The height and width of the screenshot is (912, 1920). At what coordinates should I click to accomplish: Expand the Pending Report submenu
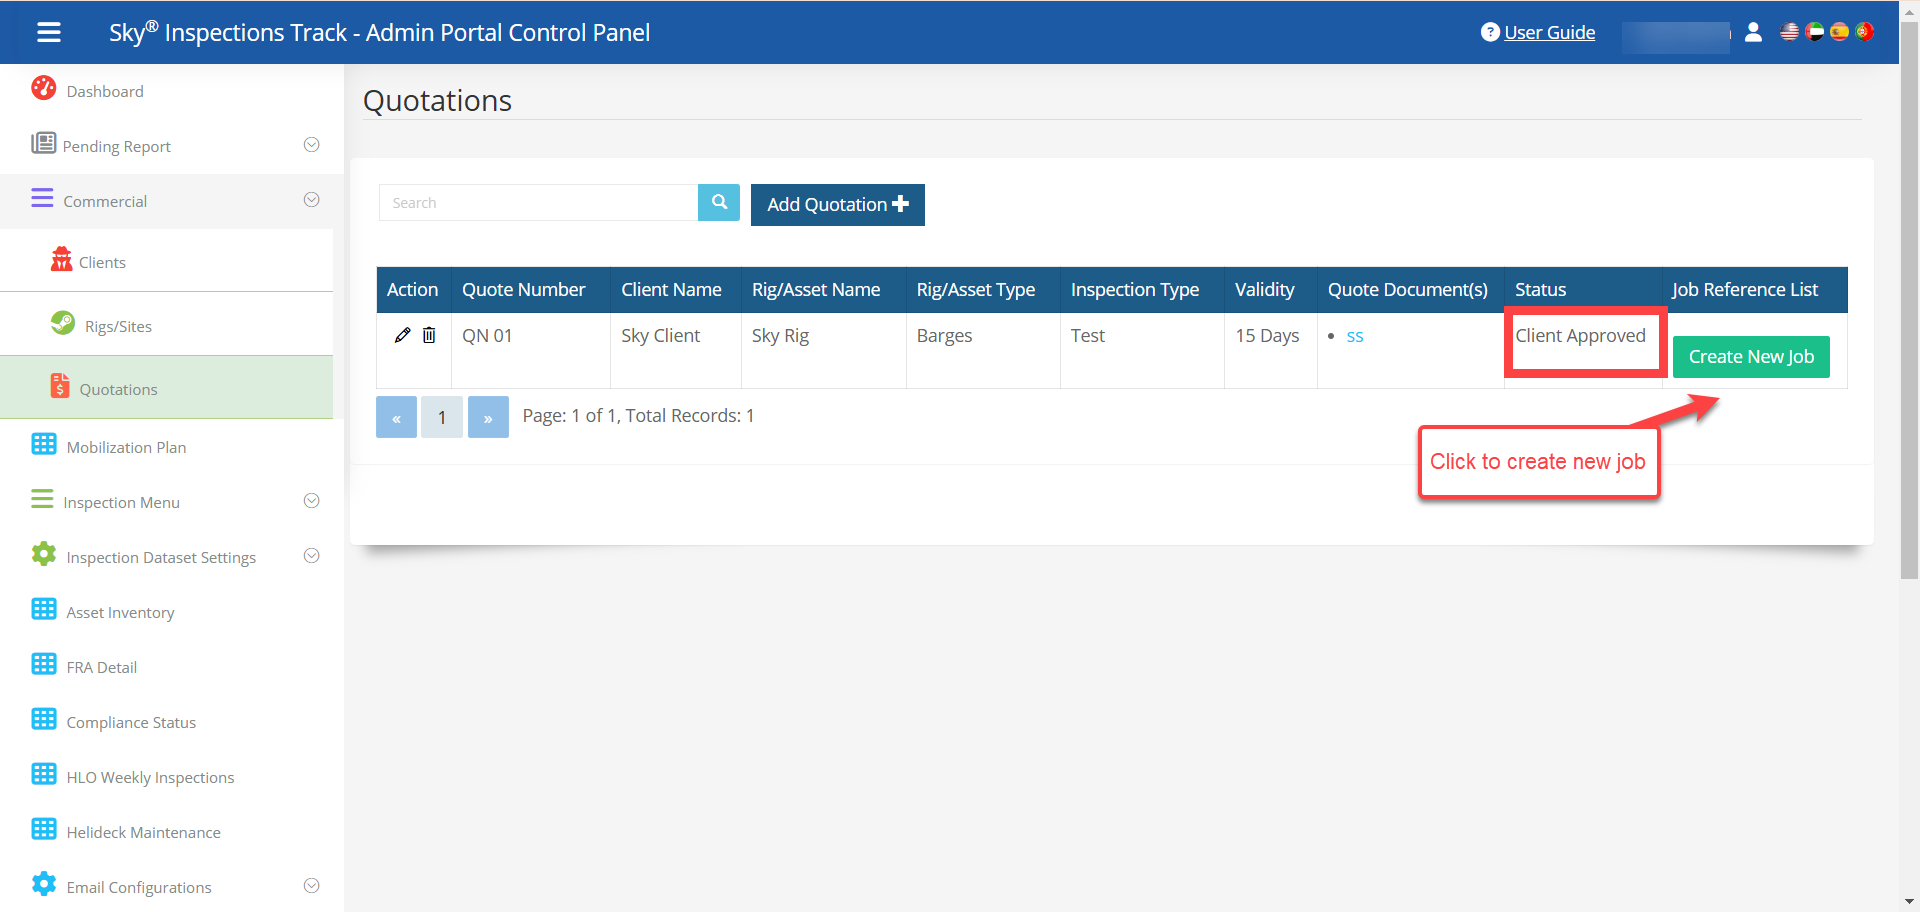pos(311,145)
